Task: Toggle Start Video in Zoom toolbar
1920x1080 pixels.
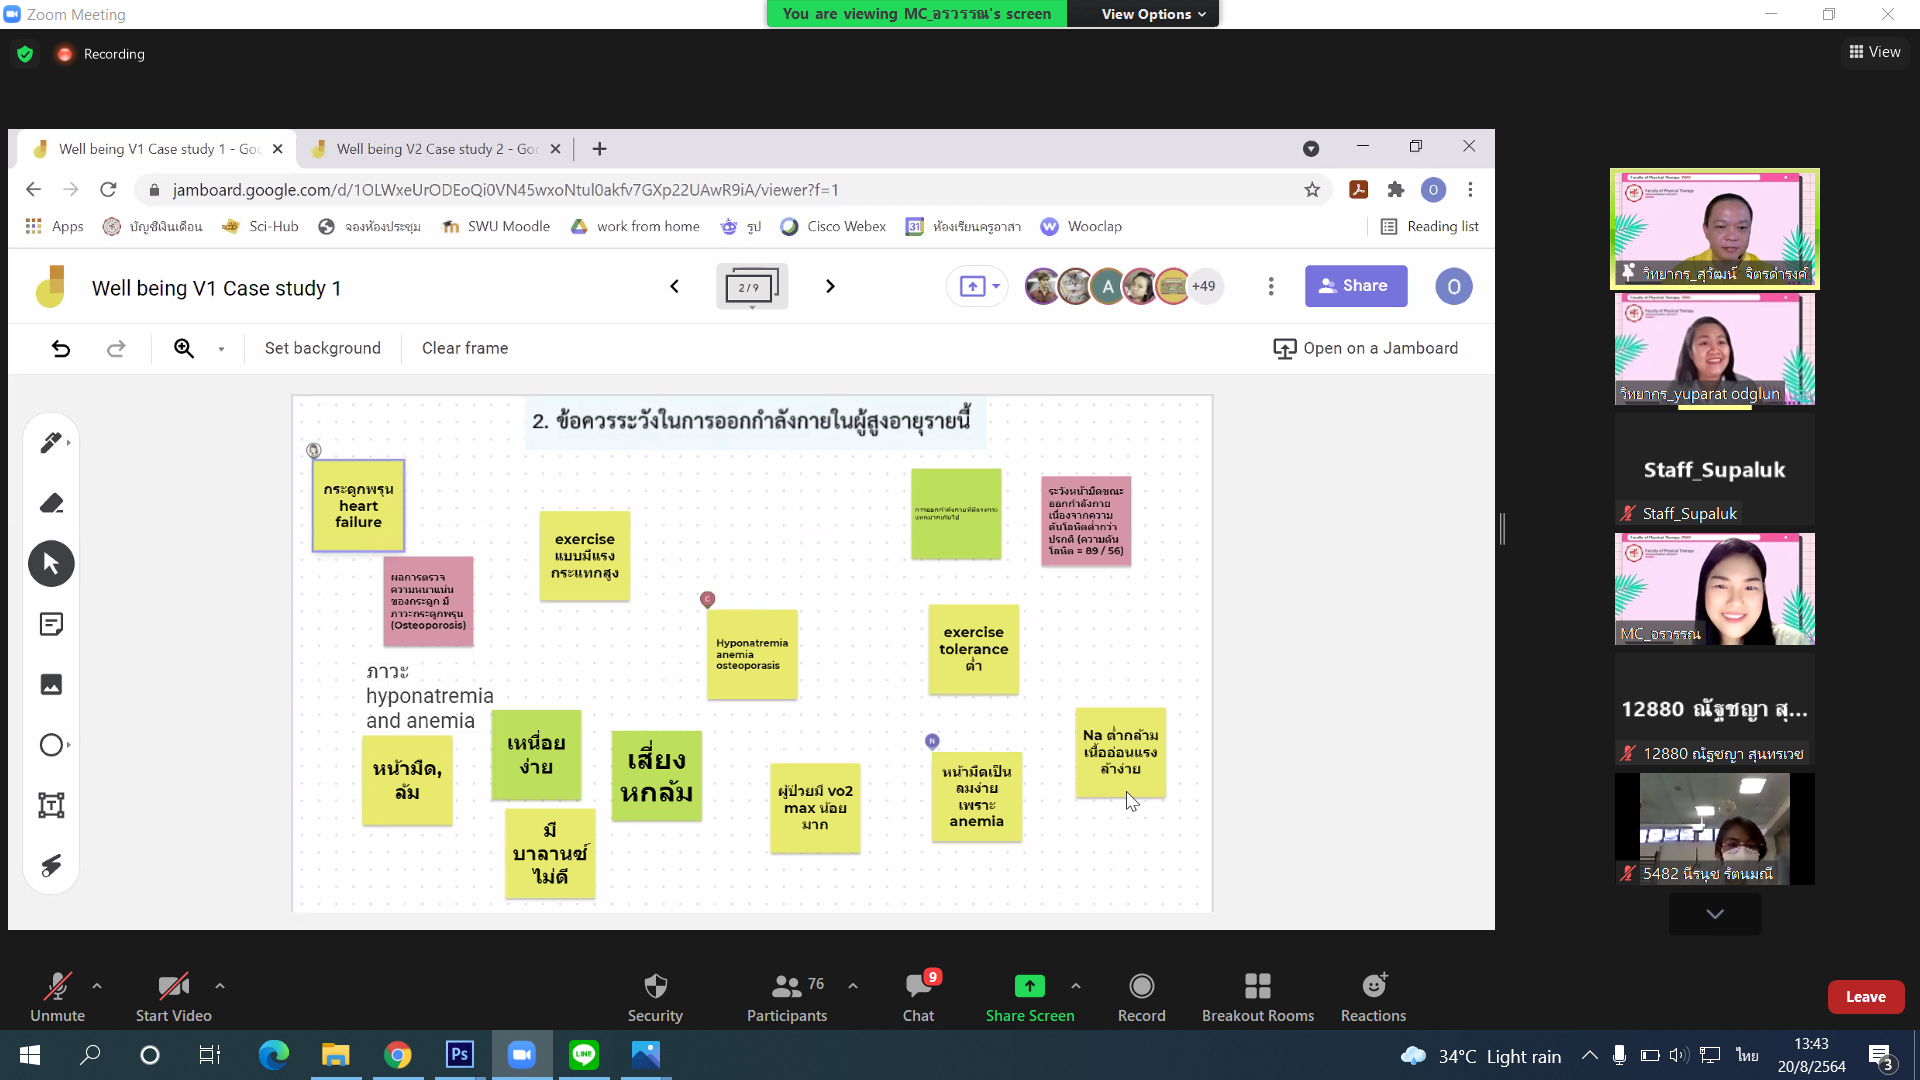Action: [x=173, y=997]
